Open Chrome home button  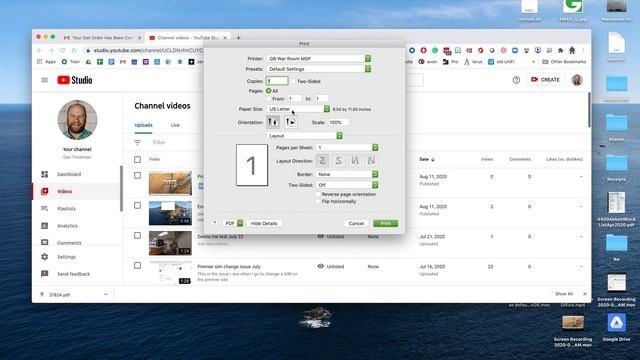(74, 50)
